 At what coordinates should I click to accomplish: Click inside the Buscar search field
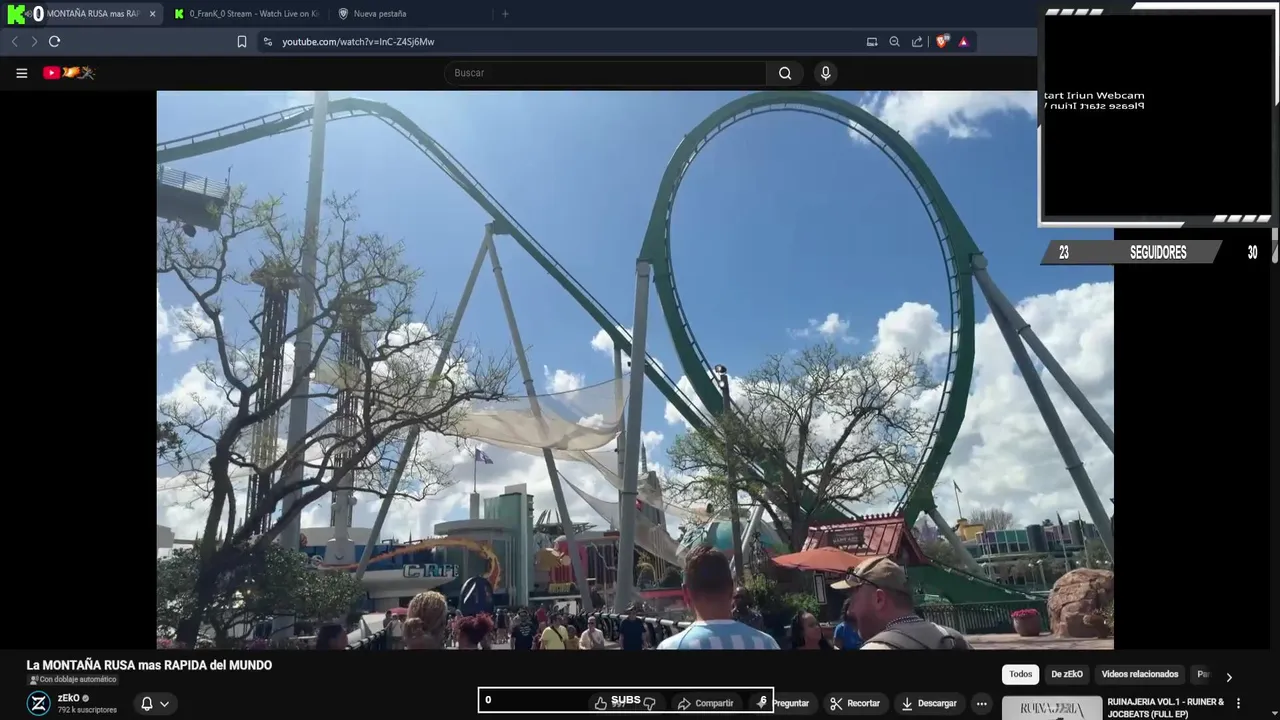(x=606, y=73)
